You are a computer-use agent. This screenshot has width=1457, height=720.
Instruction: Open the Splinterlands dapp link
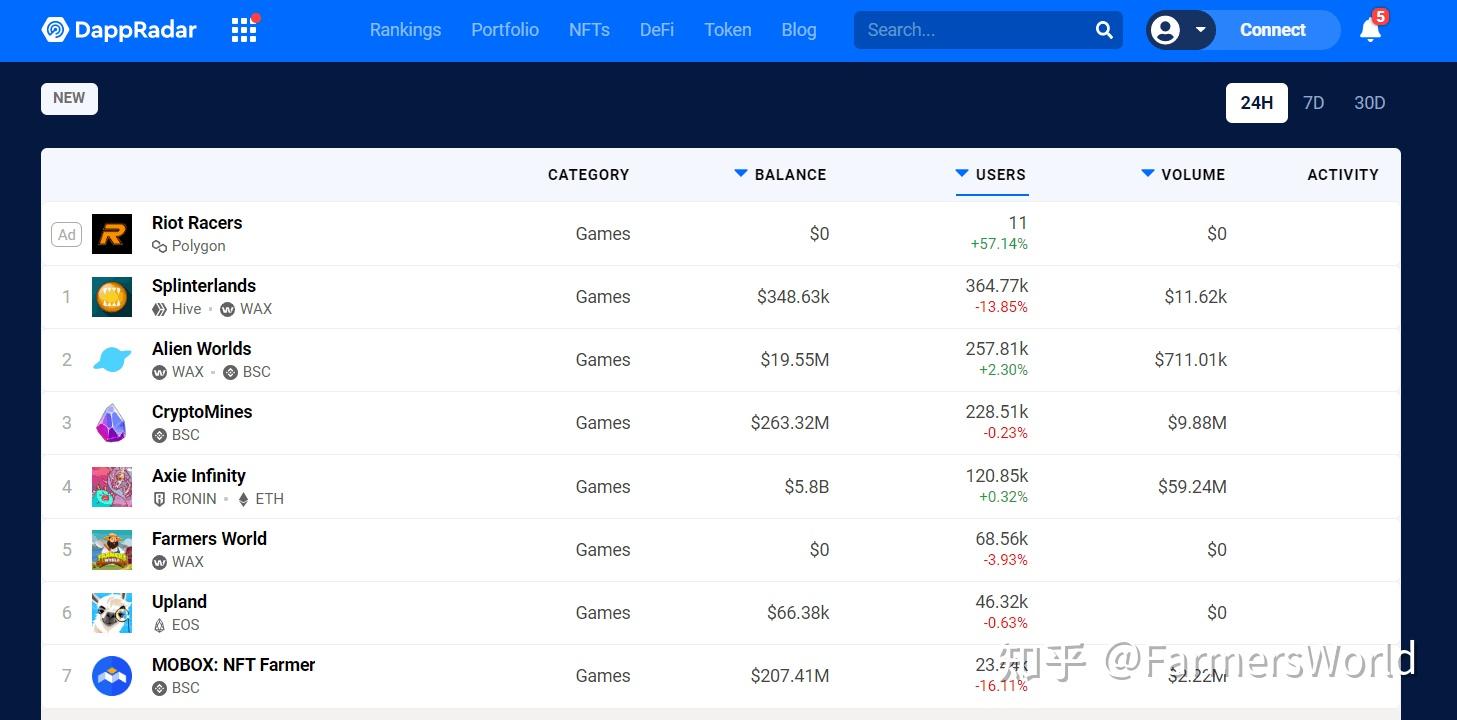204,286
